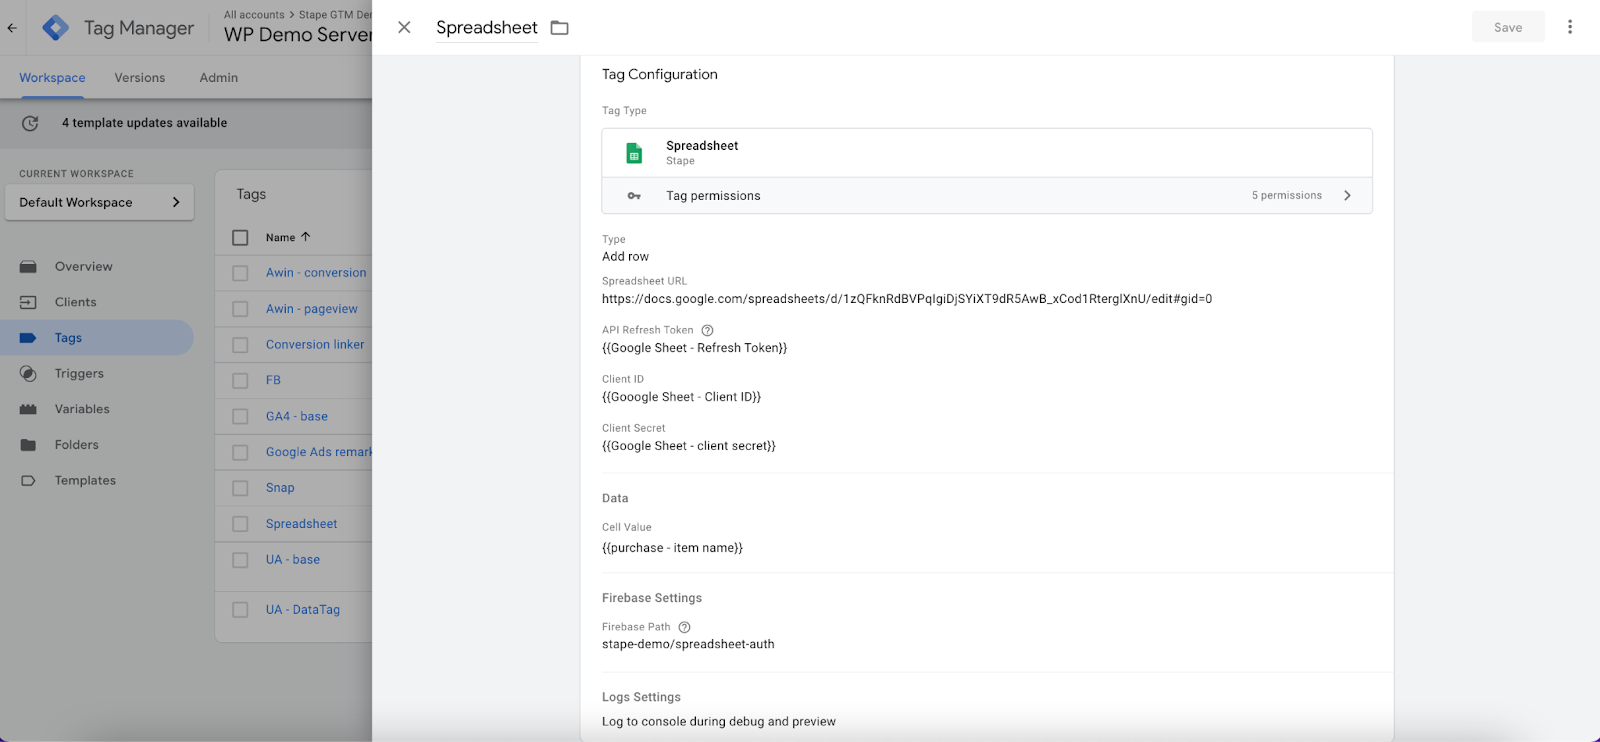
Task: Click the WP Demo Server container name
Action: (298, 35)
